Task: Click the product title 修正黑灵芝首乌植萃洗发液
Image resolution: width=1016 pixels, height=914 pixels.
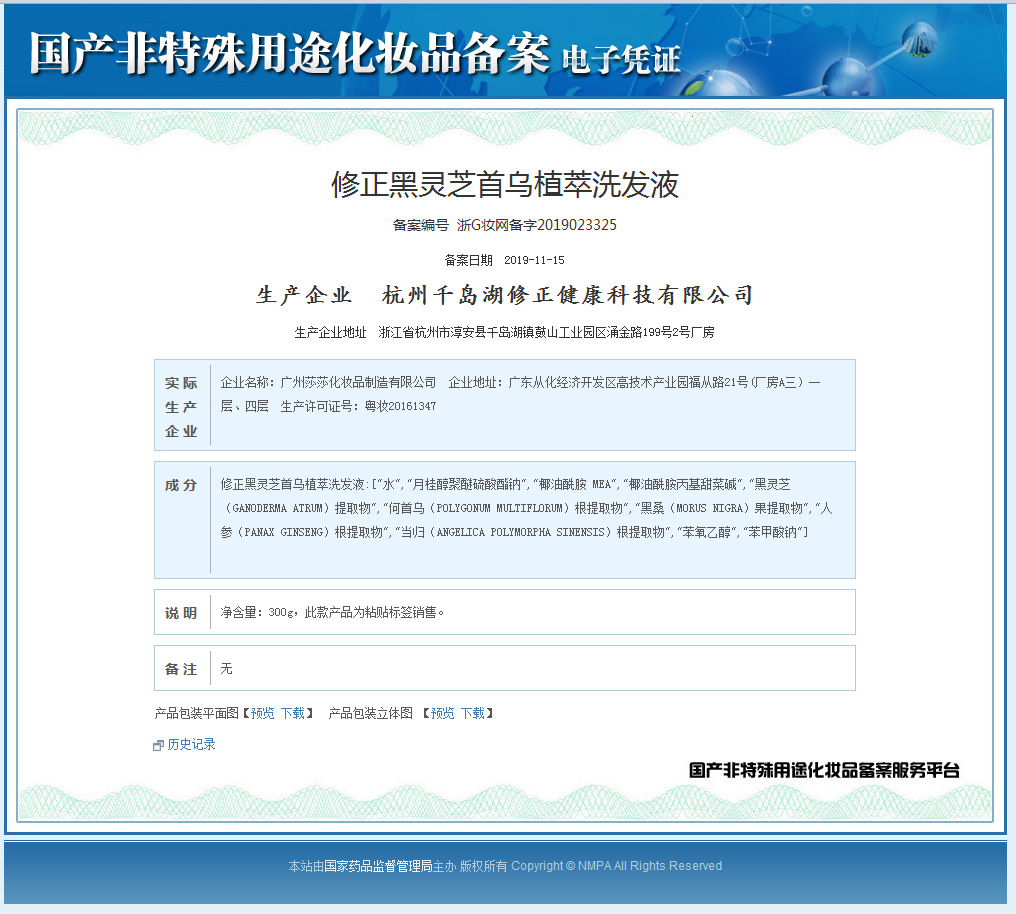Action: (x=505, y=184)
